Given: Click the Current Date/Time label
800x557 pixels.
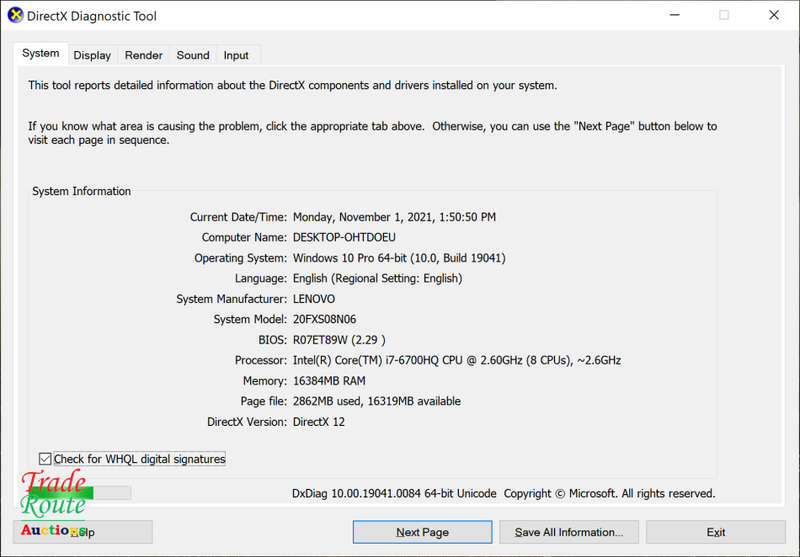Looking at the screenshot, I should point(238,217).
